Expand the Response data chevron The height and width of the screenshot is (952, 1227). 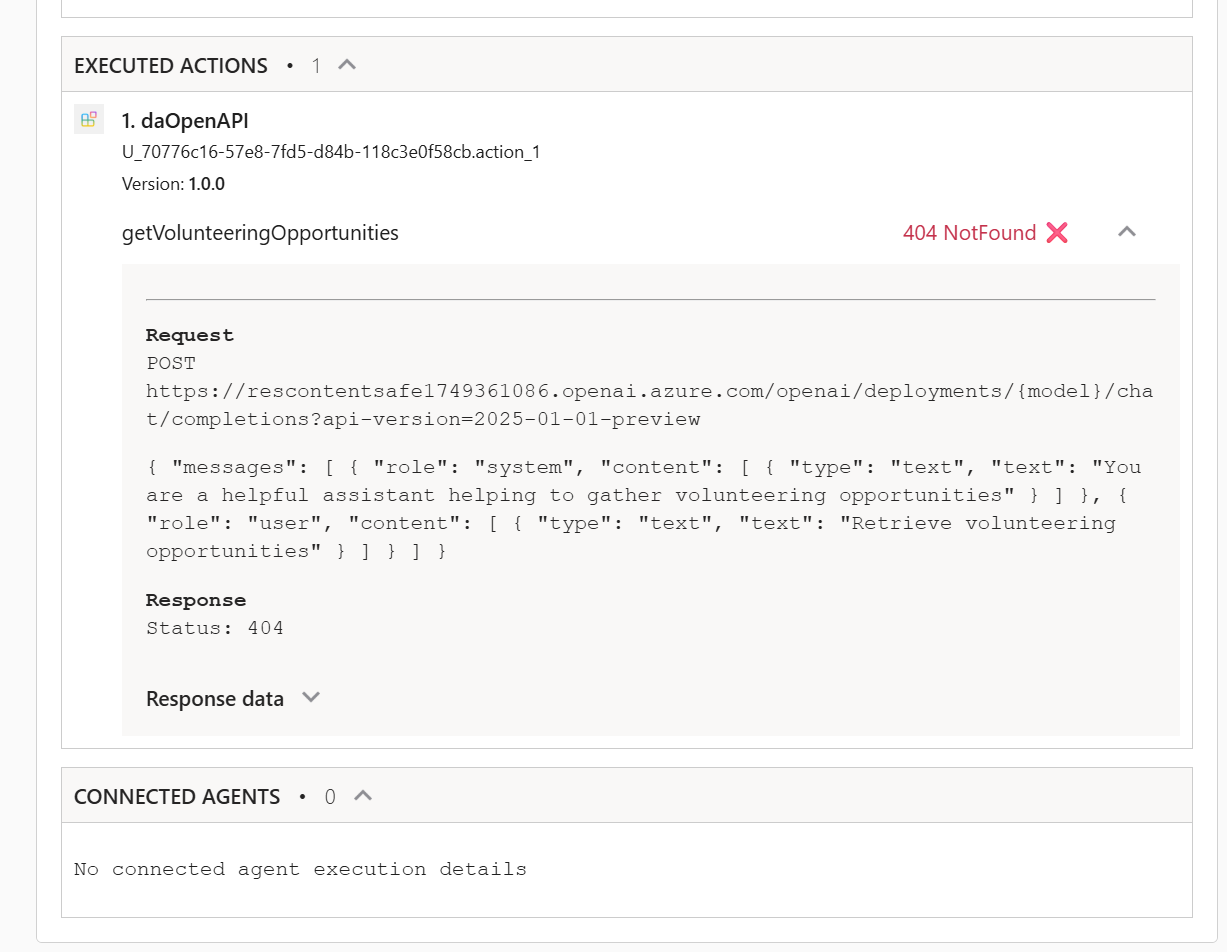[x=311, y=698]
